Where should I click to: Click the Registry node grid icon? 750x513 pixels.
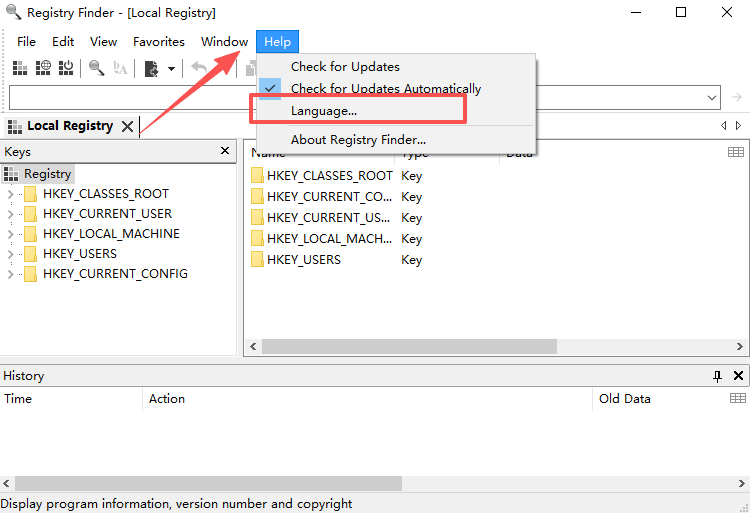(x=11, y=174)
